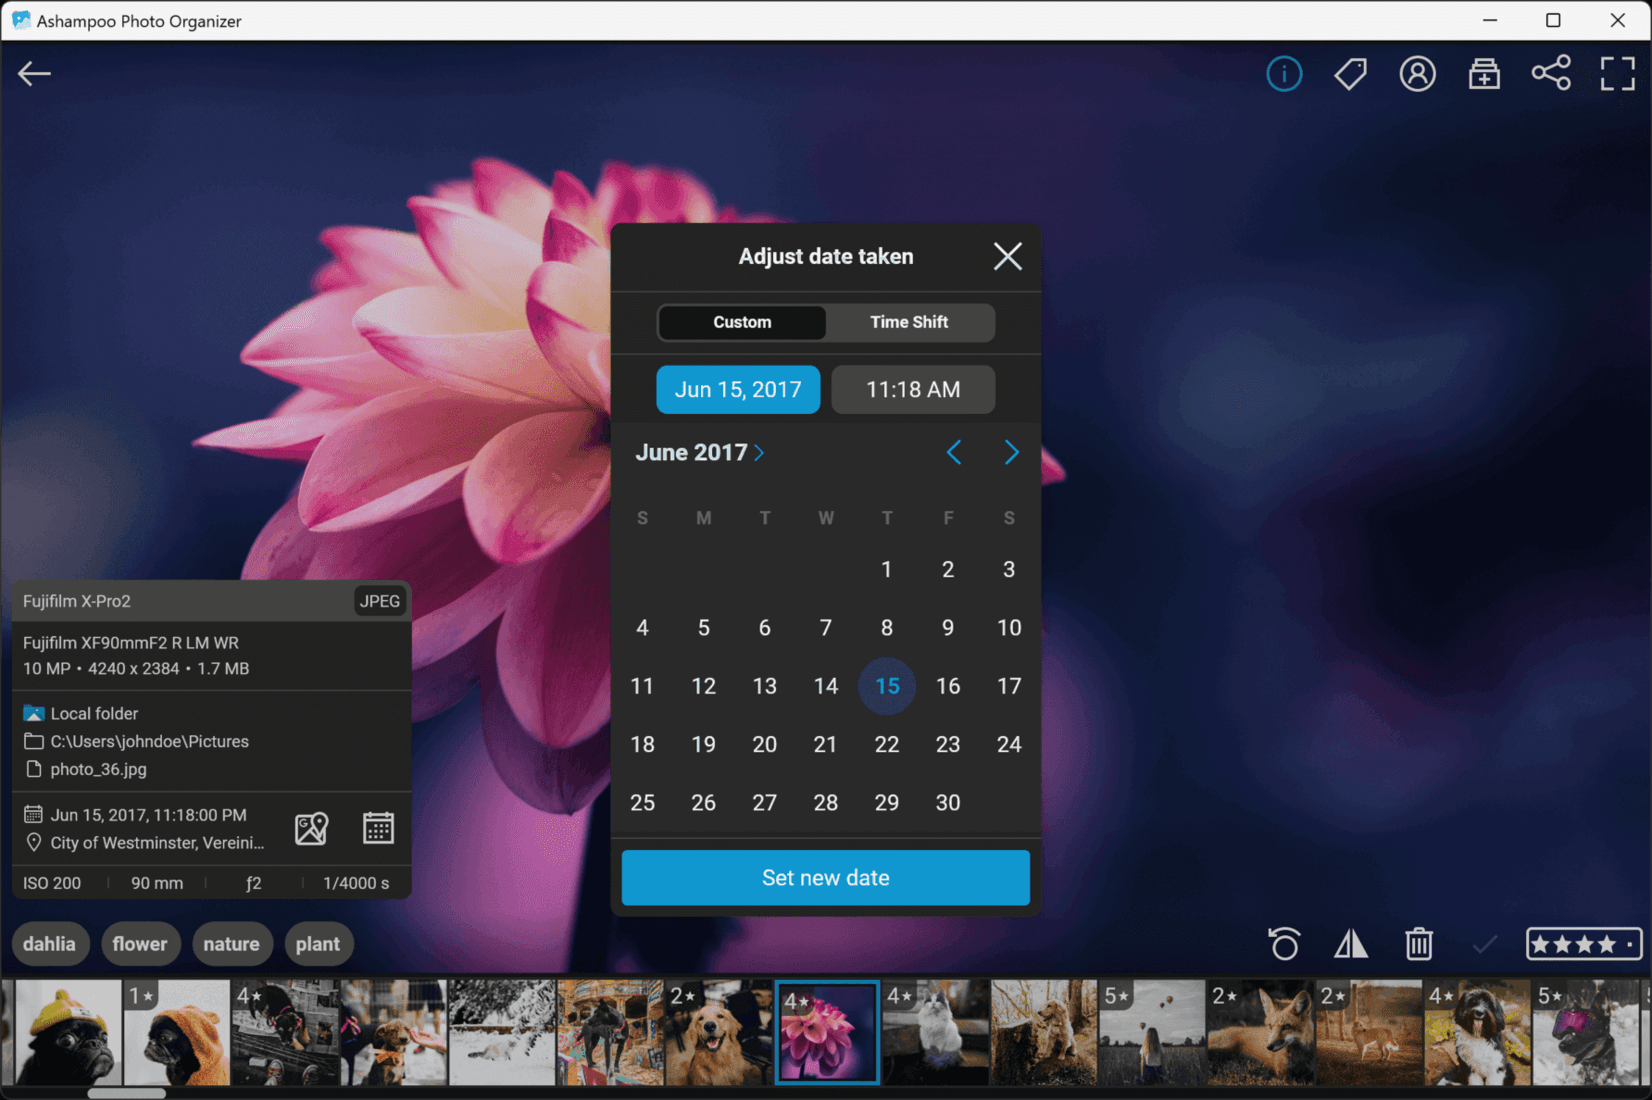Screen dimensions: 1652x1100
Task: Open the people/face recognition icon
Action: 1417,73
